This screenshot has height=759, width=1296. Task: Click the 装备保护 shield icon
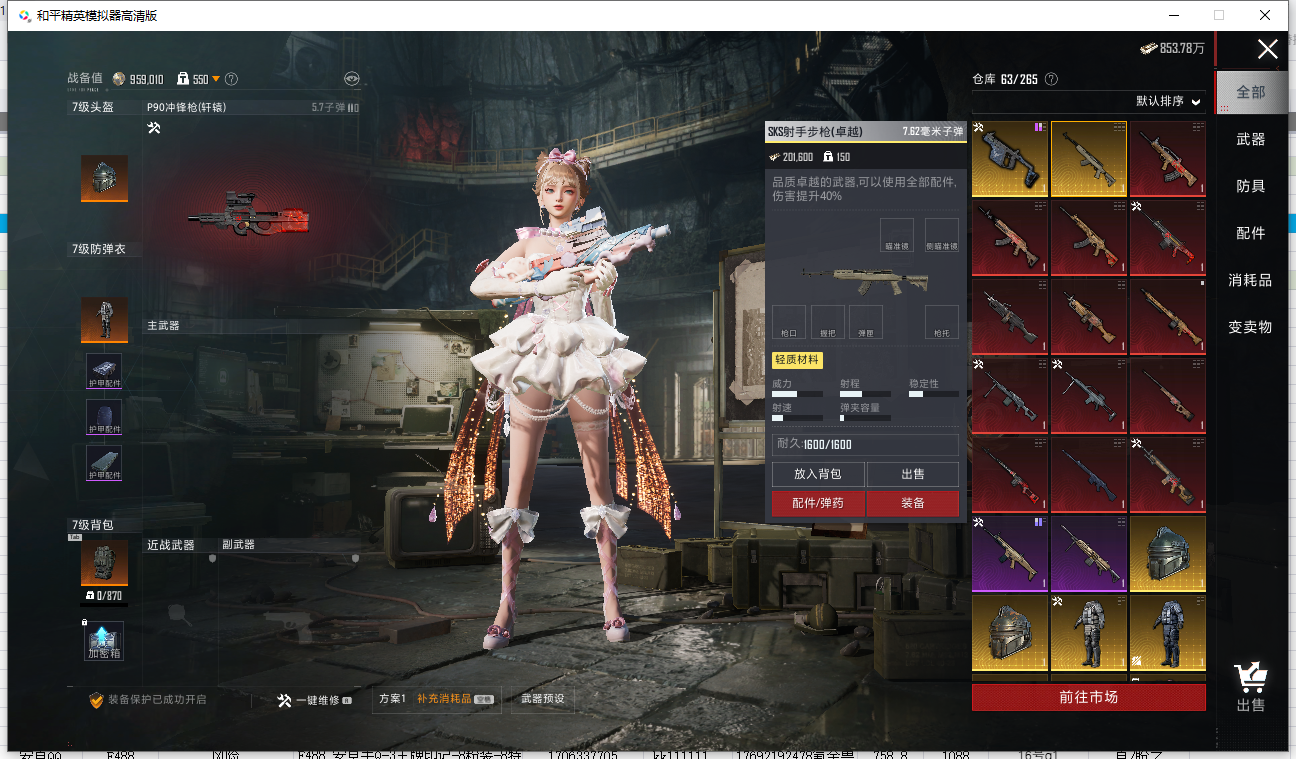coord(97,700)
